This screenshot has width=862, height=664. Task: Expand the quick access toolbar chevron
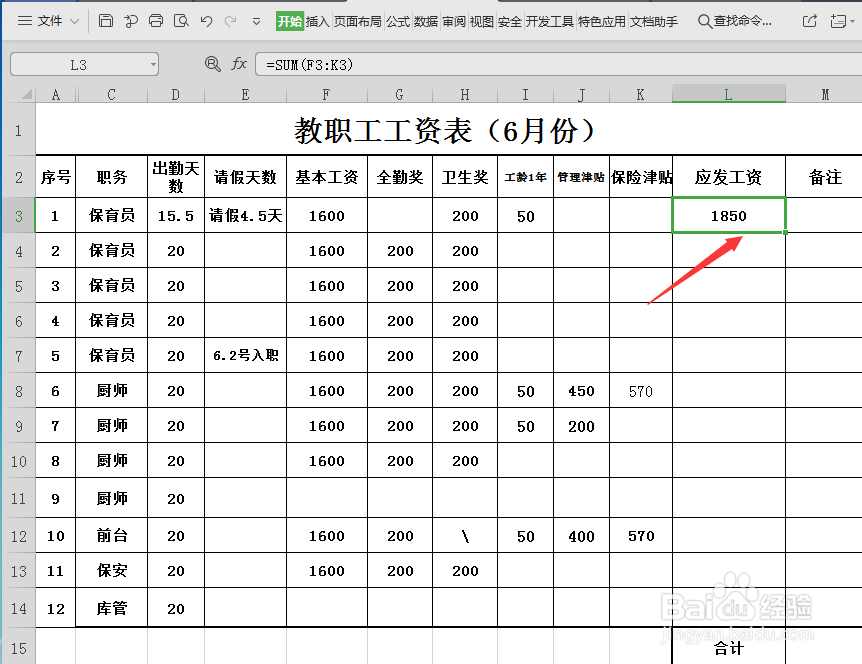click(258, 19)
